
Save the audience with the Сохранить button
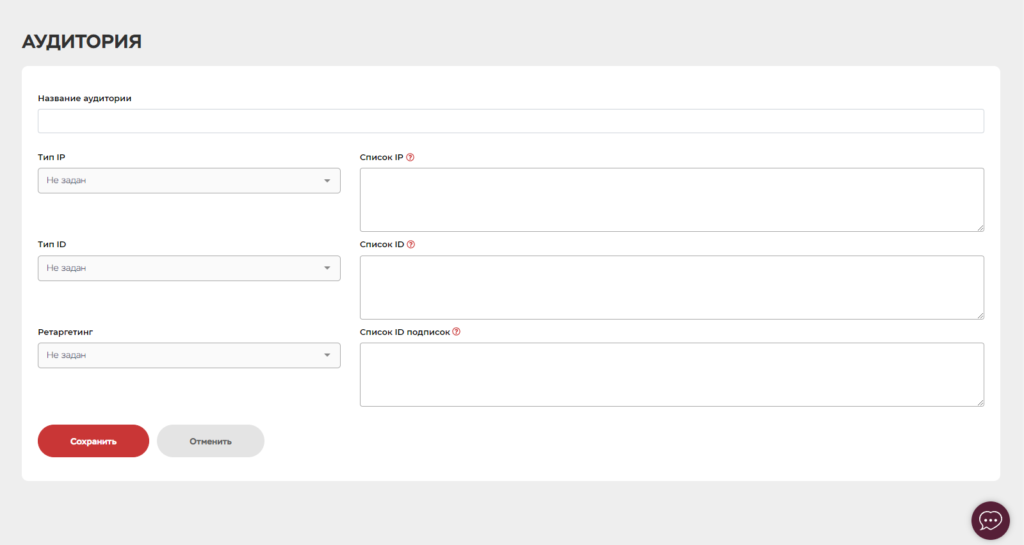[x=93, y=441]
